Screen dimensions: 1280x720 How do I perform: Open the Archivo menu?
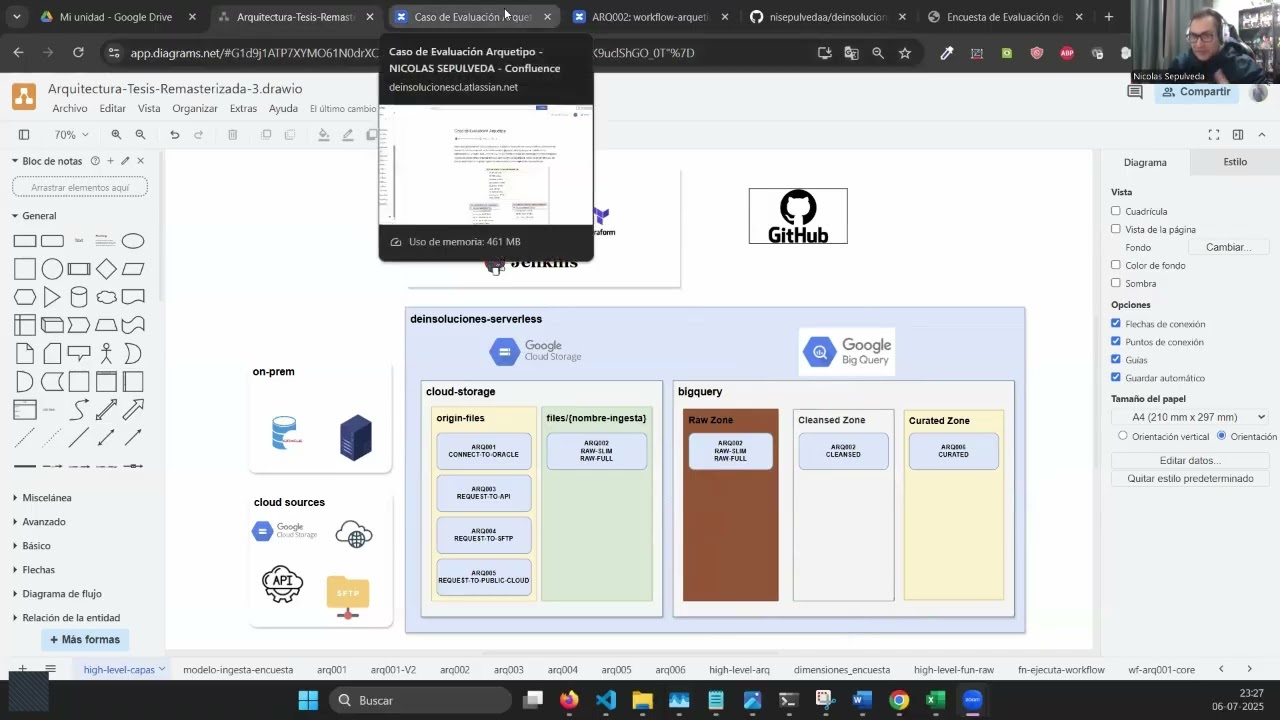coord(70,108)
